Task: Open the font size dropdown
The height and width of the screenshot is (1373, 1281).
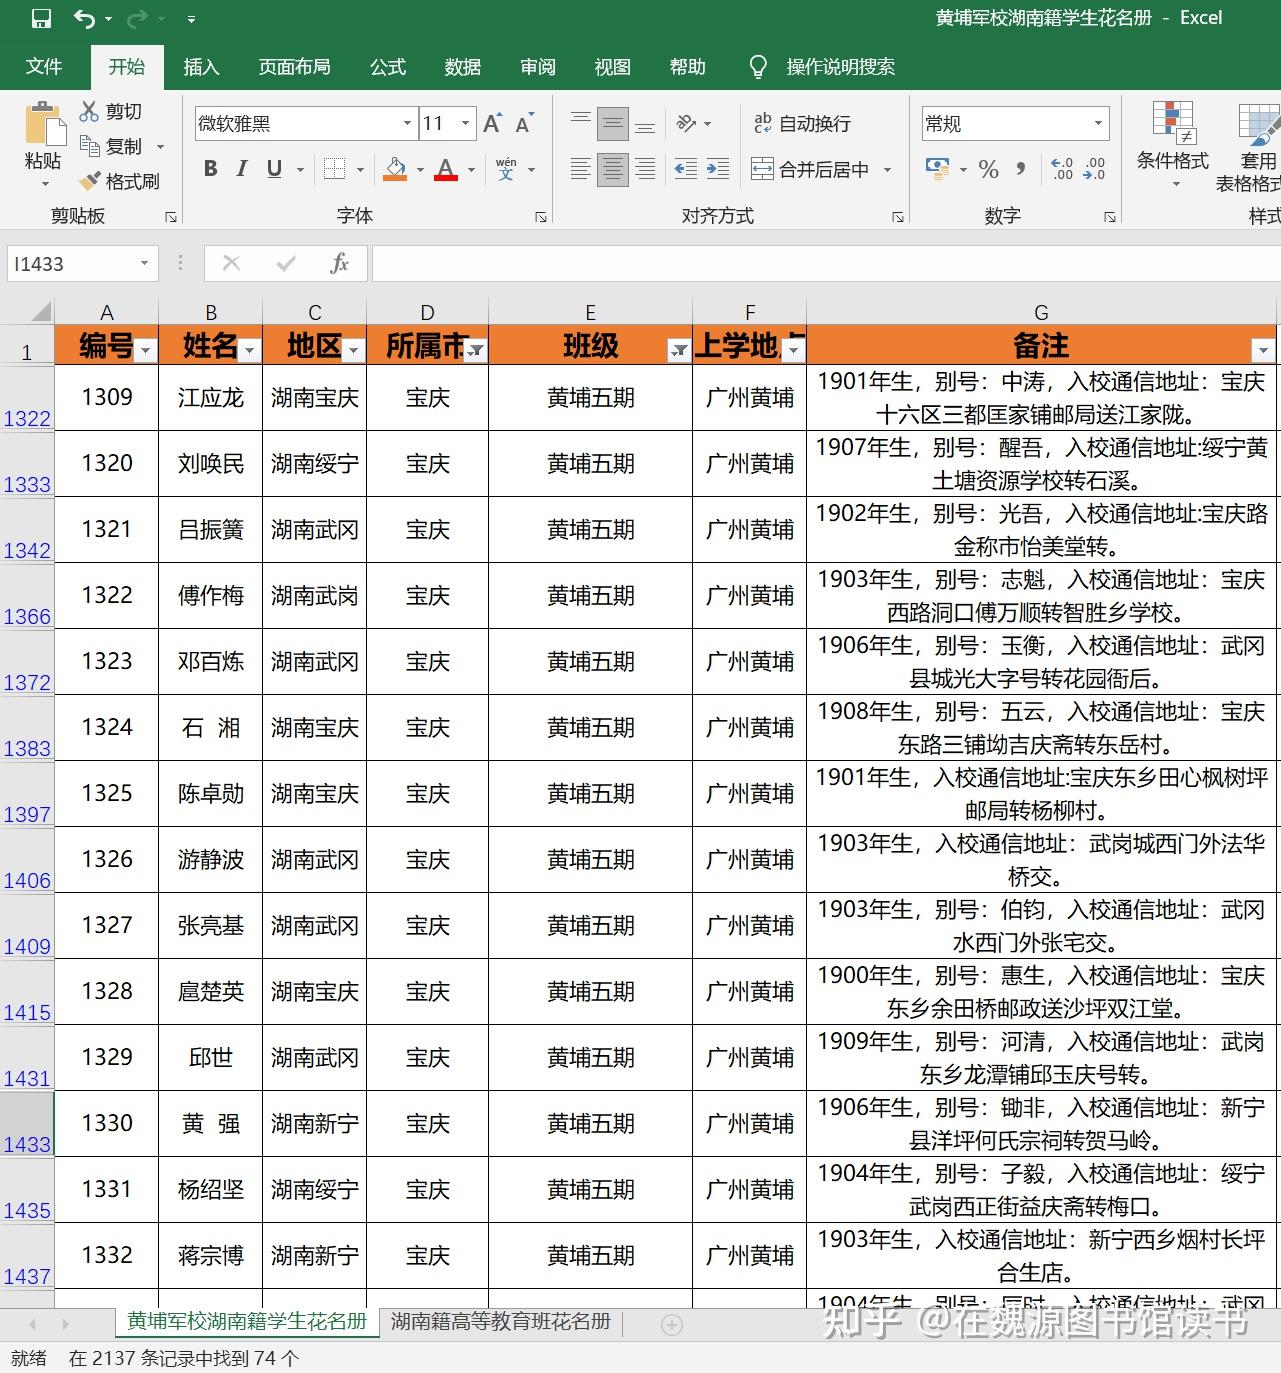Action: (465, 123)
